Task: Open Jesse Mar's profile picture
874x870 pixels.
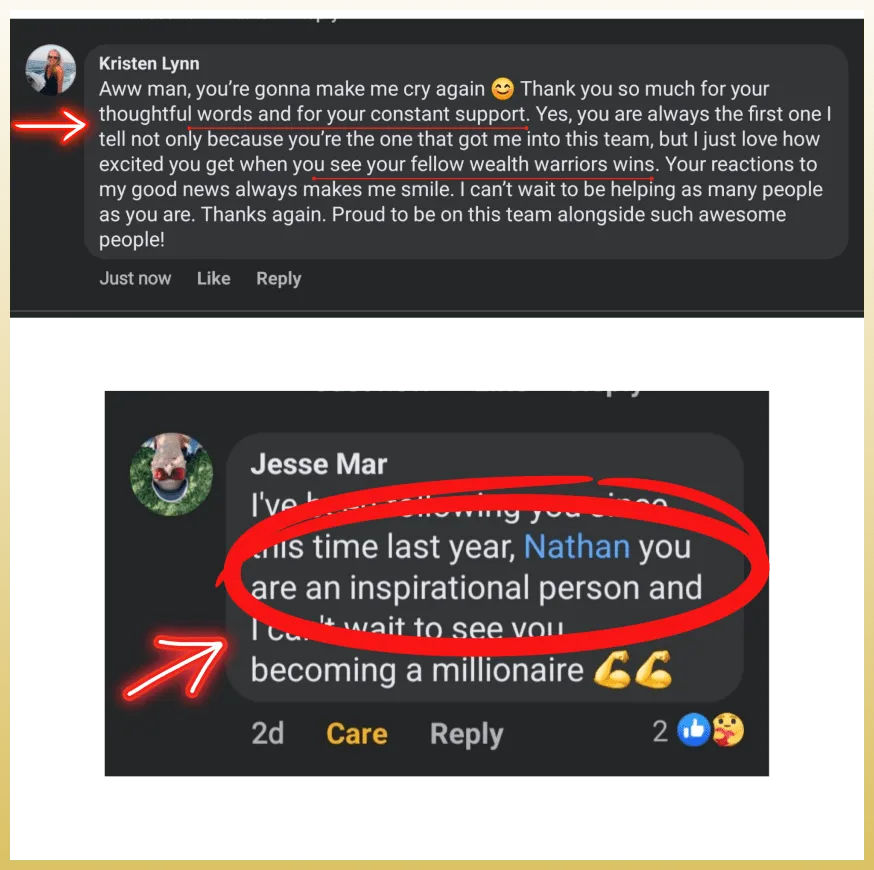Action: coord(171,474)
